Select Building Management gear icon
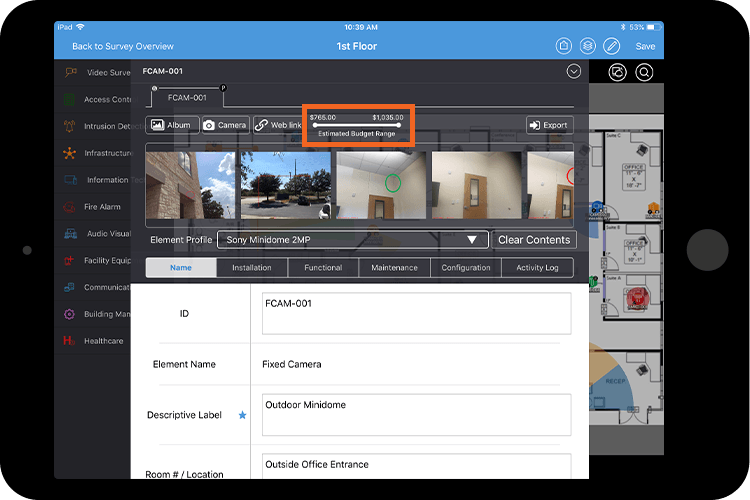 pos(69,314)
